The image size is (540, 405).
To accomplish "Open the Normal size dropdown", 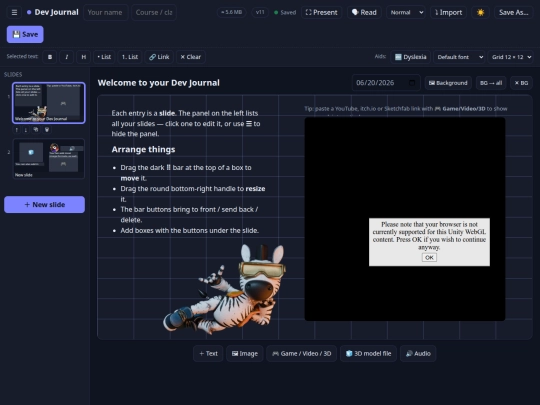I will click(406, 12).
